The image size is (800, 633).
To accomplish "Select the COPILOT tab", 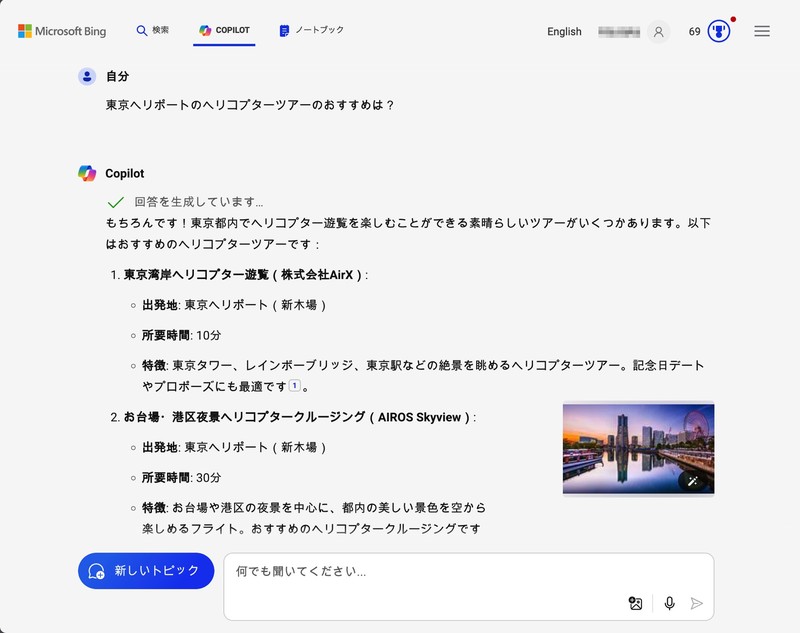I will coord(224,31).
